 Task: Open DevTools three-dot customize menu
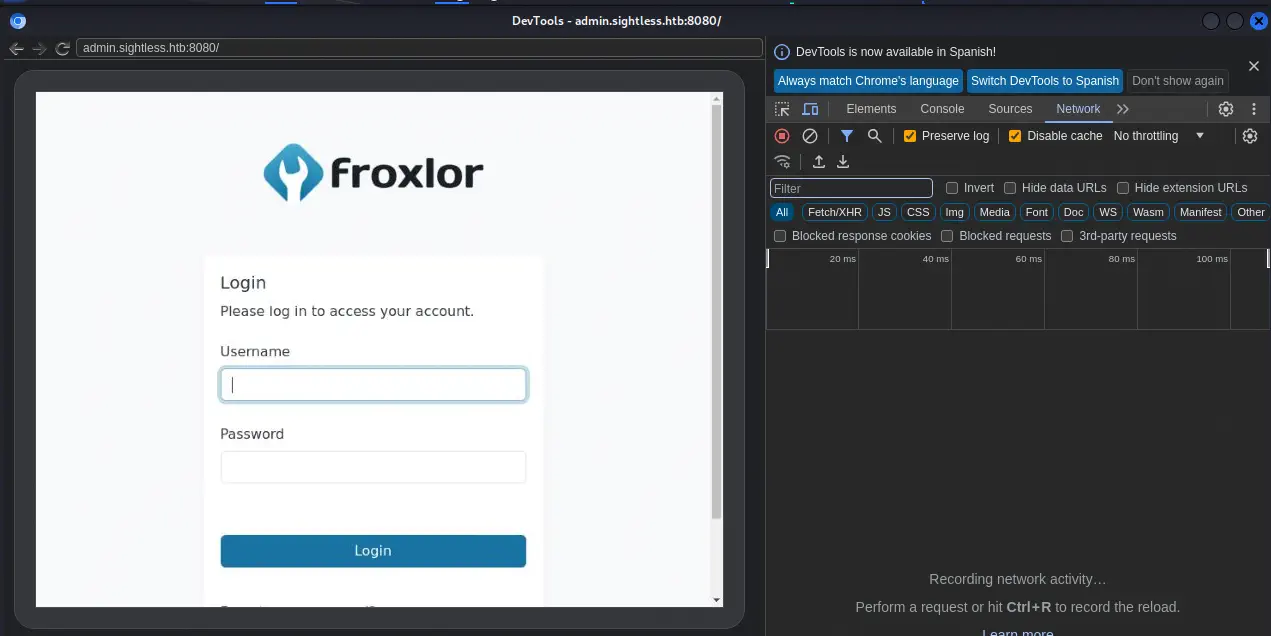coord(1254,109)
